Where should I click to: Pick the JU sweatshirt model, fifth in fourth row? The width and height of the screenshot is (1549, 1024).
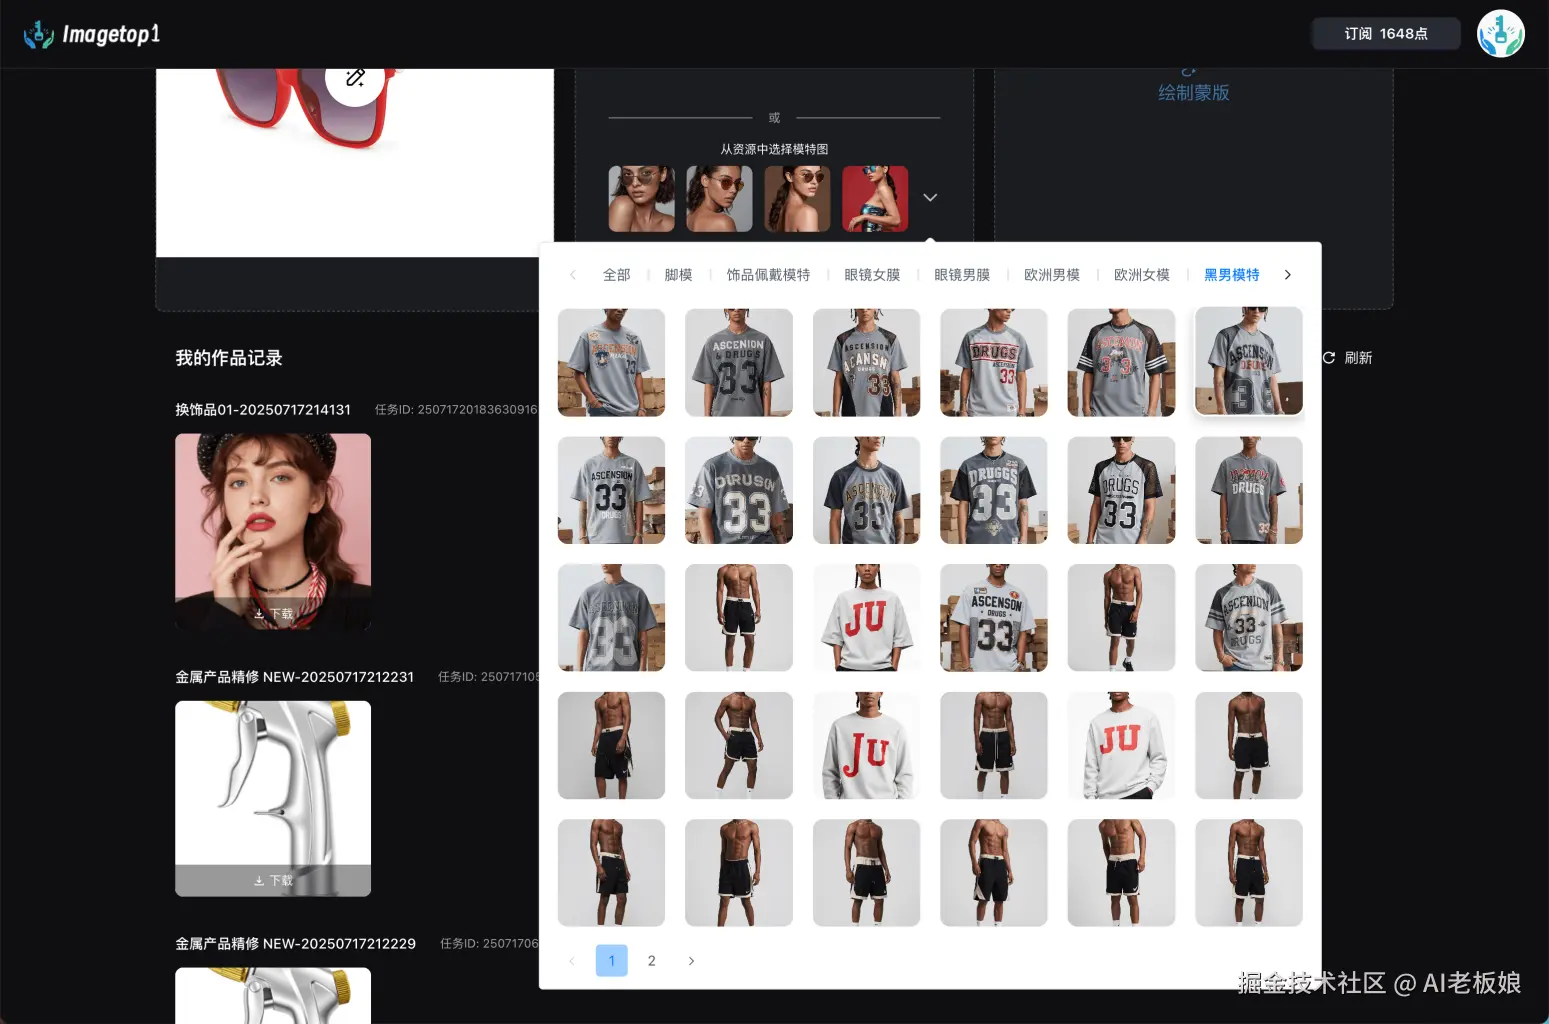(1121, 745)
